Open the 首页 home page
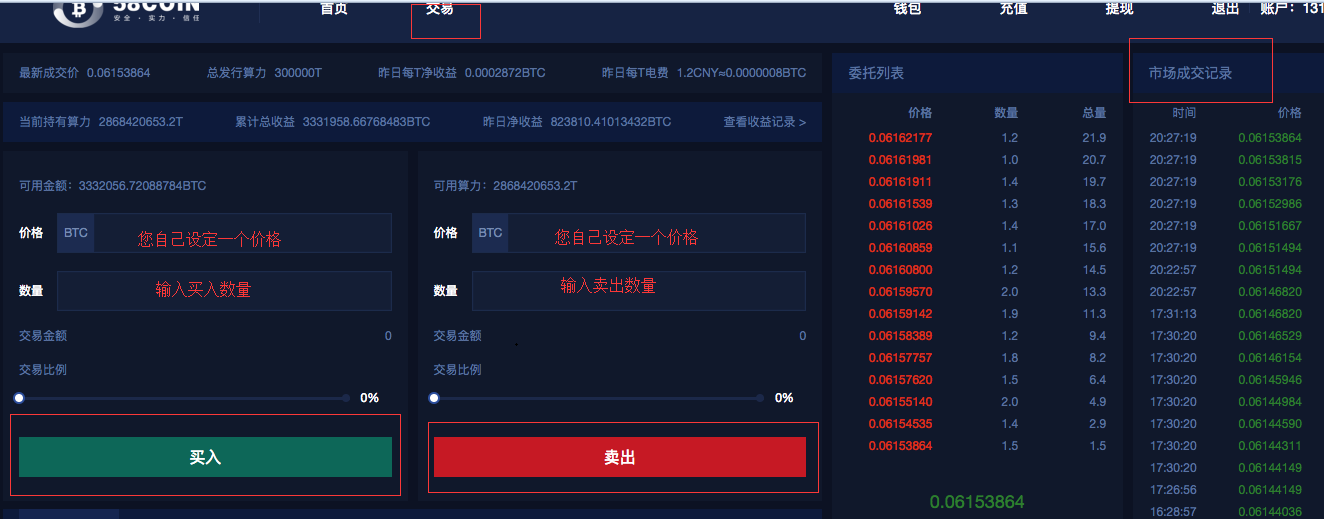Screen dimensions: 1324x519 [334, 9]
